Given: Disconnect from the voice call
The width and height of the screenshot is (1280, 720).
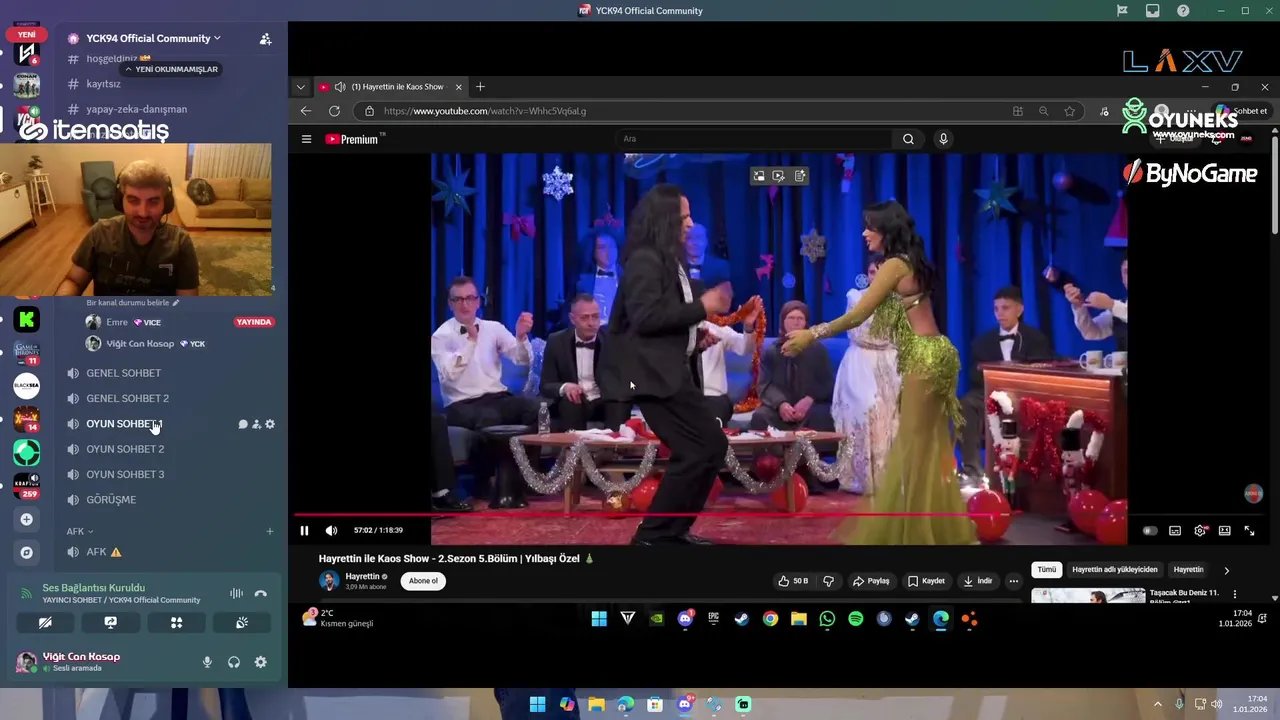Looking at the screenshot, I should [x=261, y=593].
